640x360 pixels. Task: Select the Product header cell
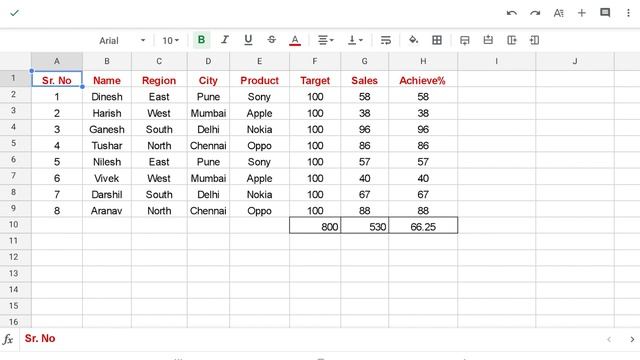[x=259, y=80]
